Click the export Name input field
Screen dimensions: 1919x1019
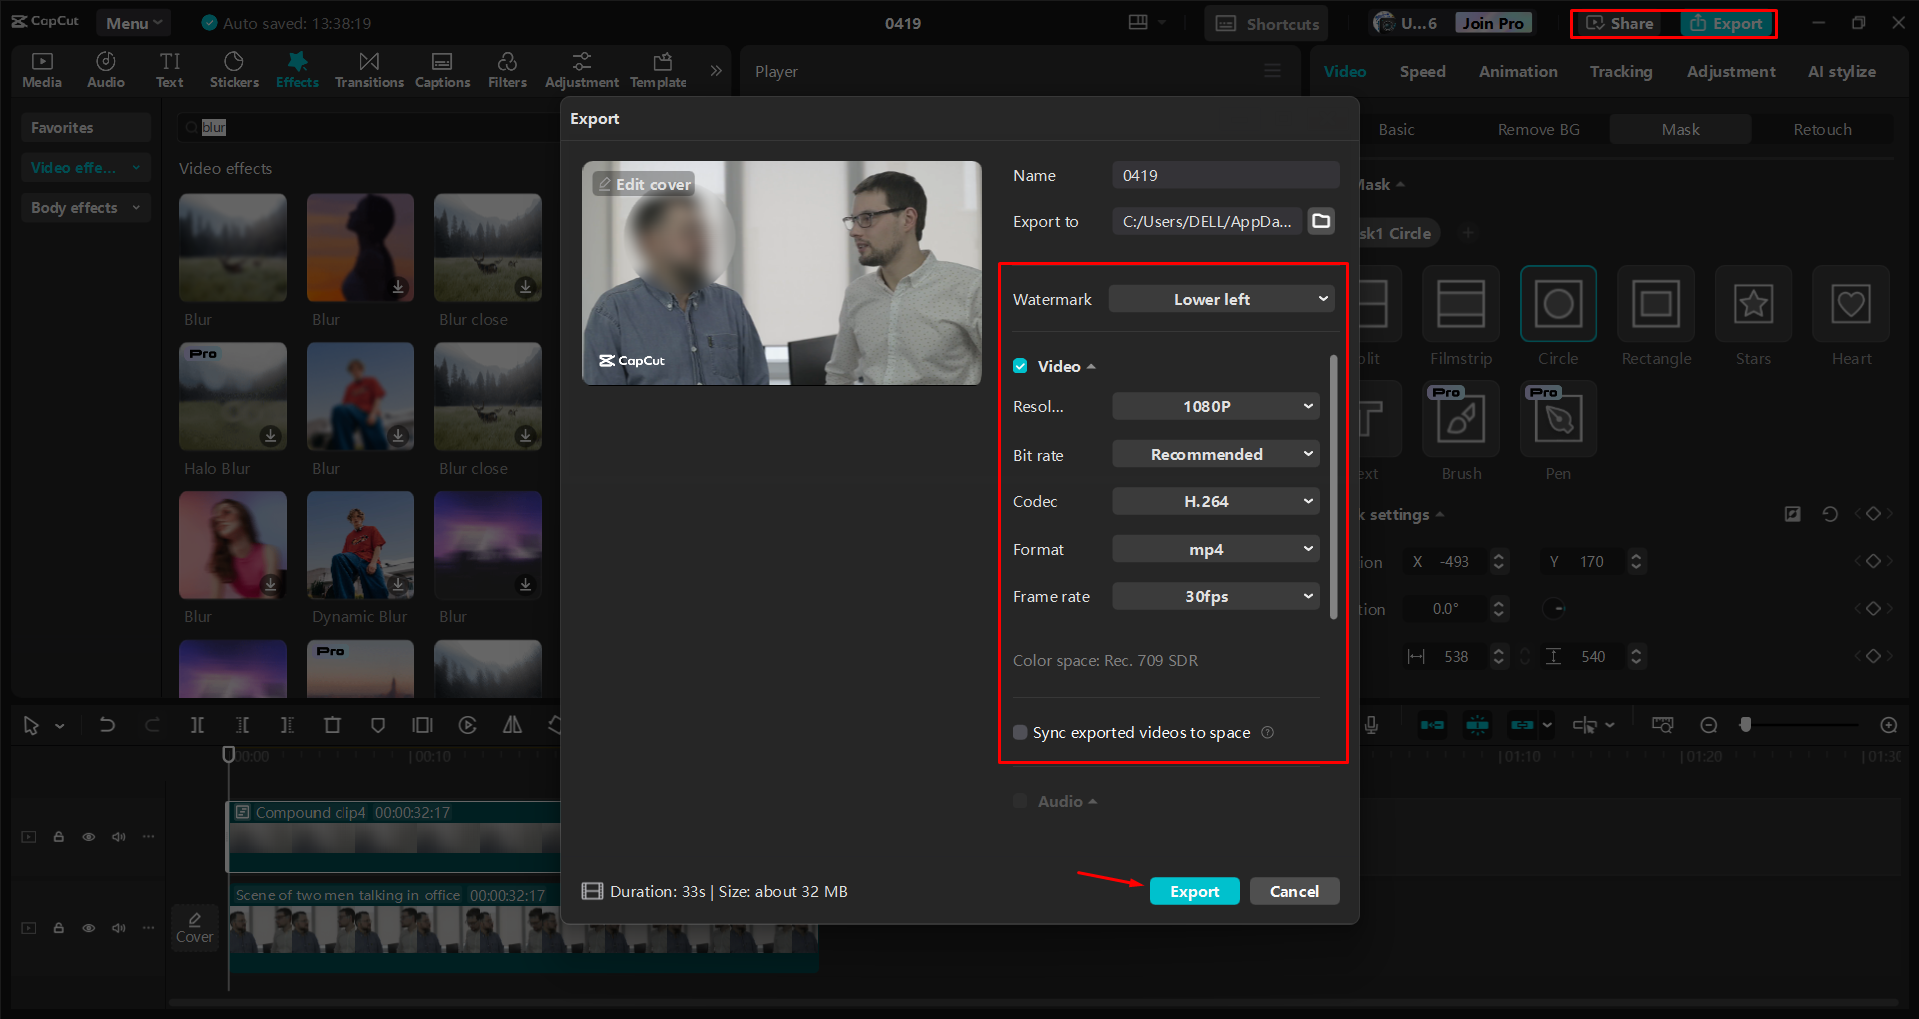(x=1226, y=175)
